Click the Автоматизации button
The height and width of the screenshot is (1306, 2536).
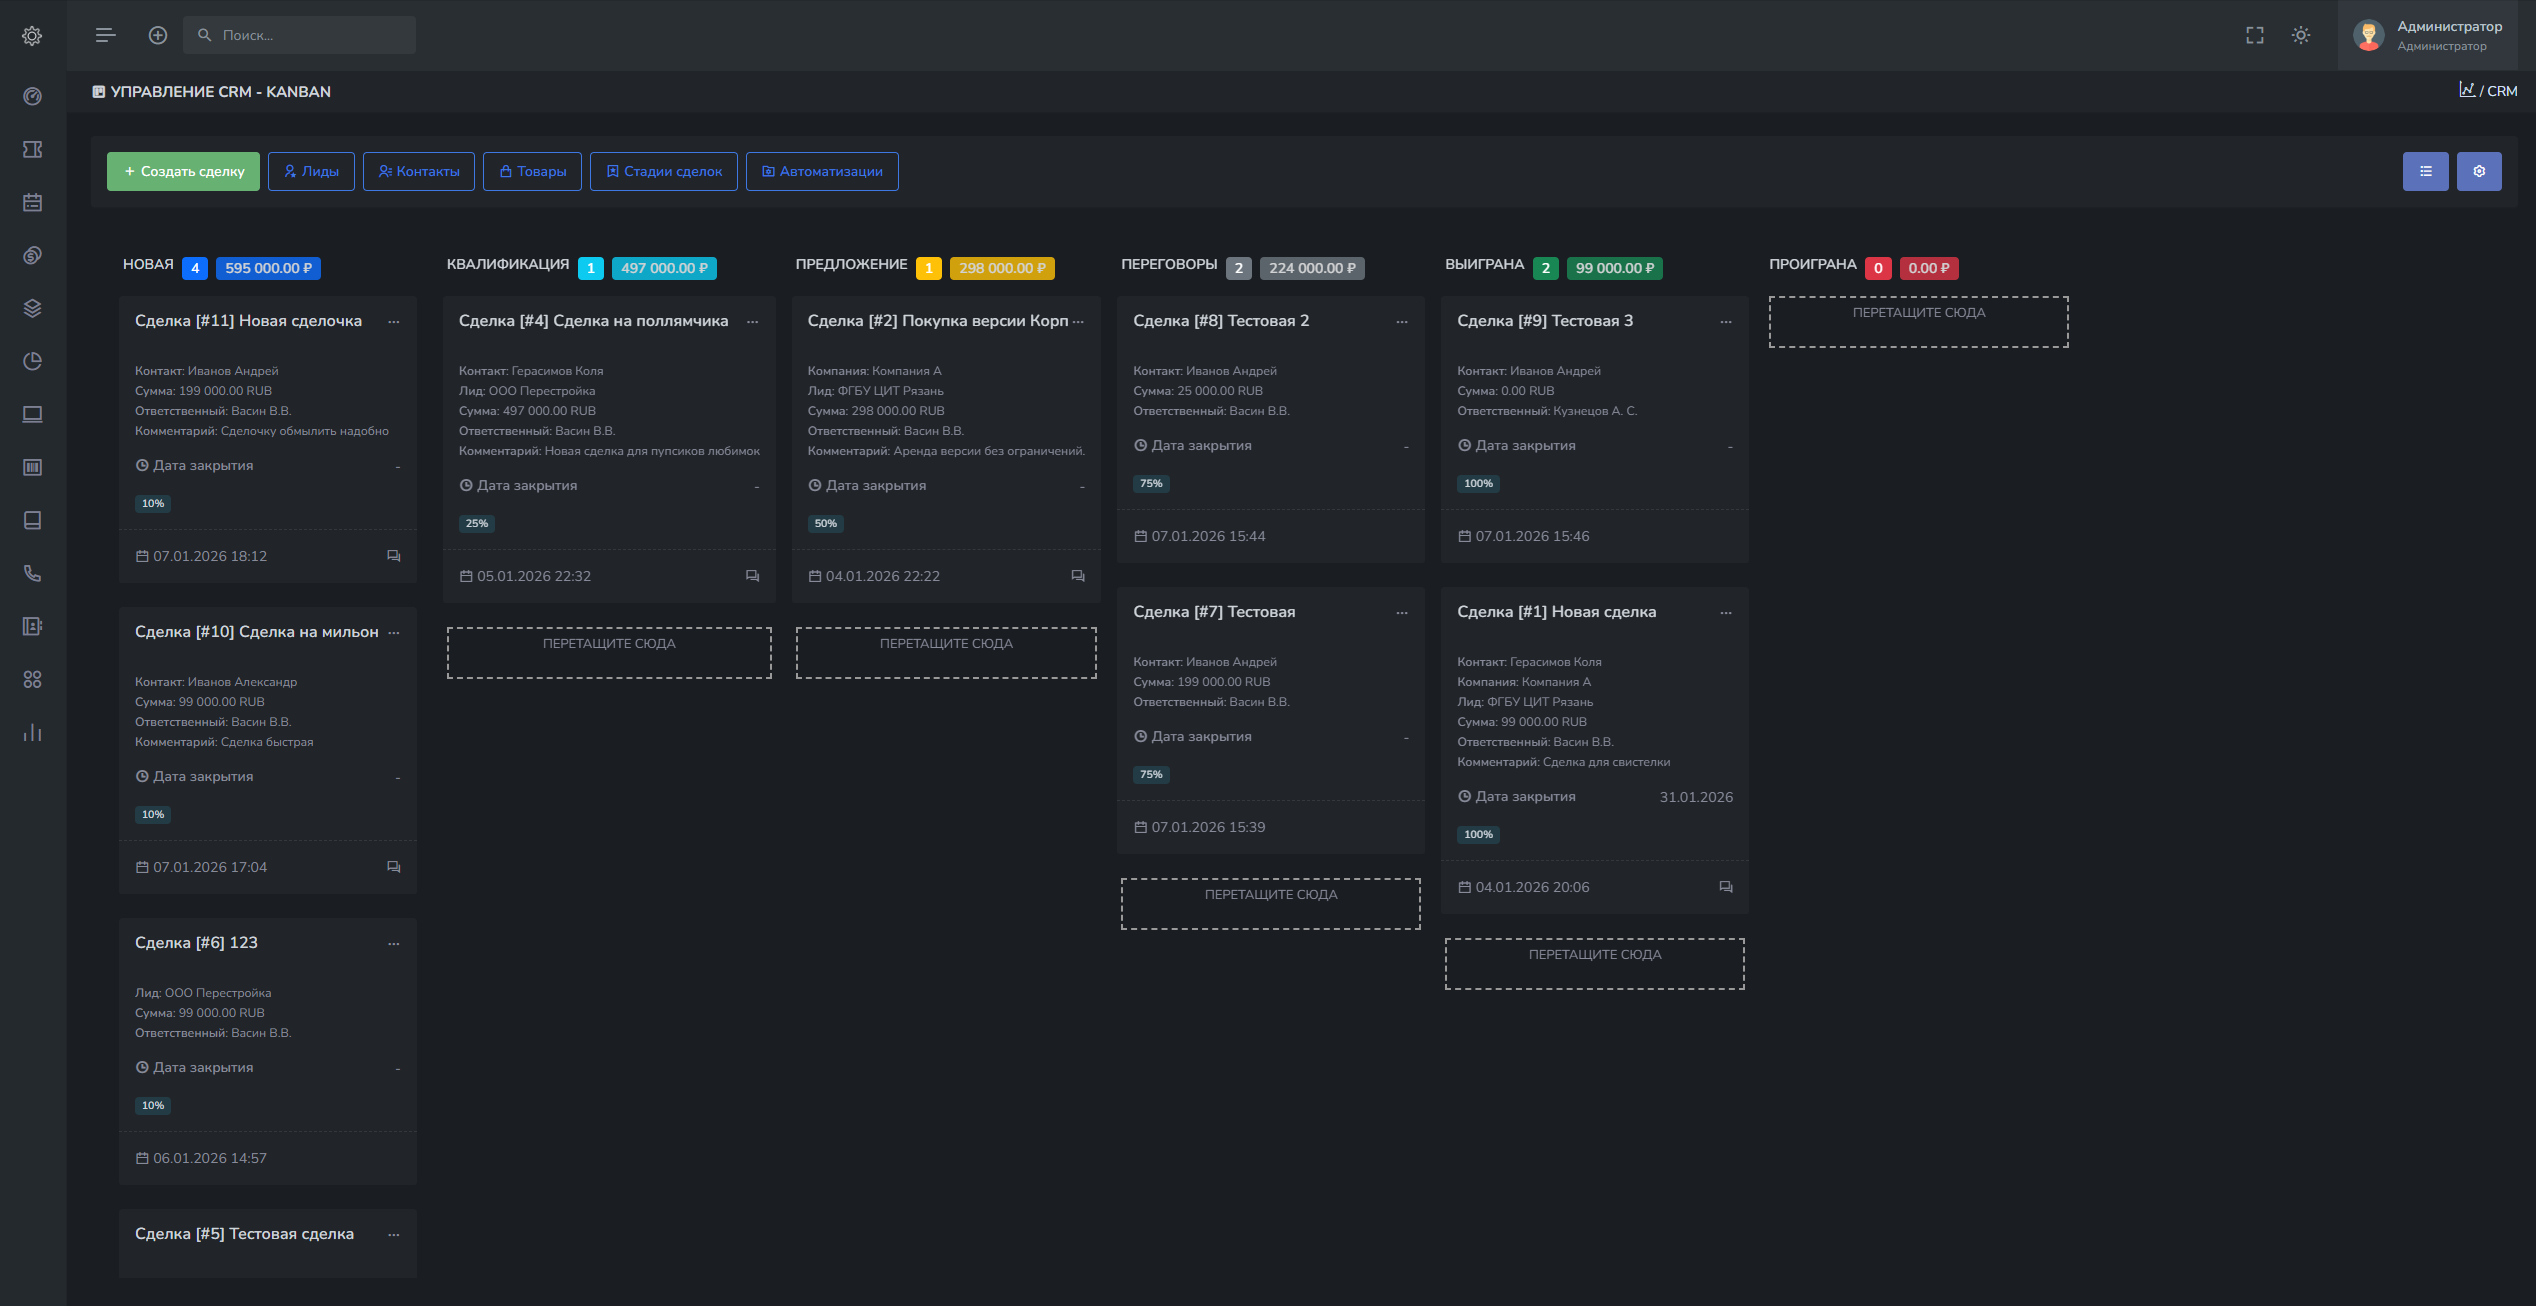point(821,171)
